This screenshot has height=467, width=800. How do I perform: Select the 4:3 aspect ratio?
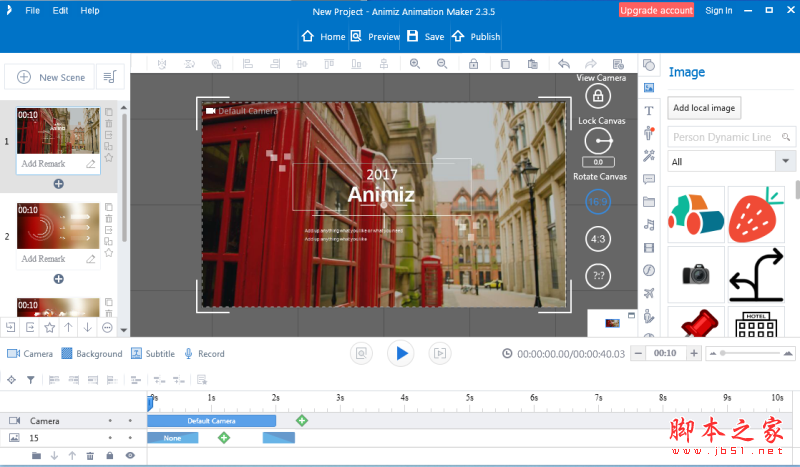(x=598, y=239)
